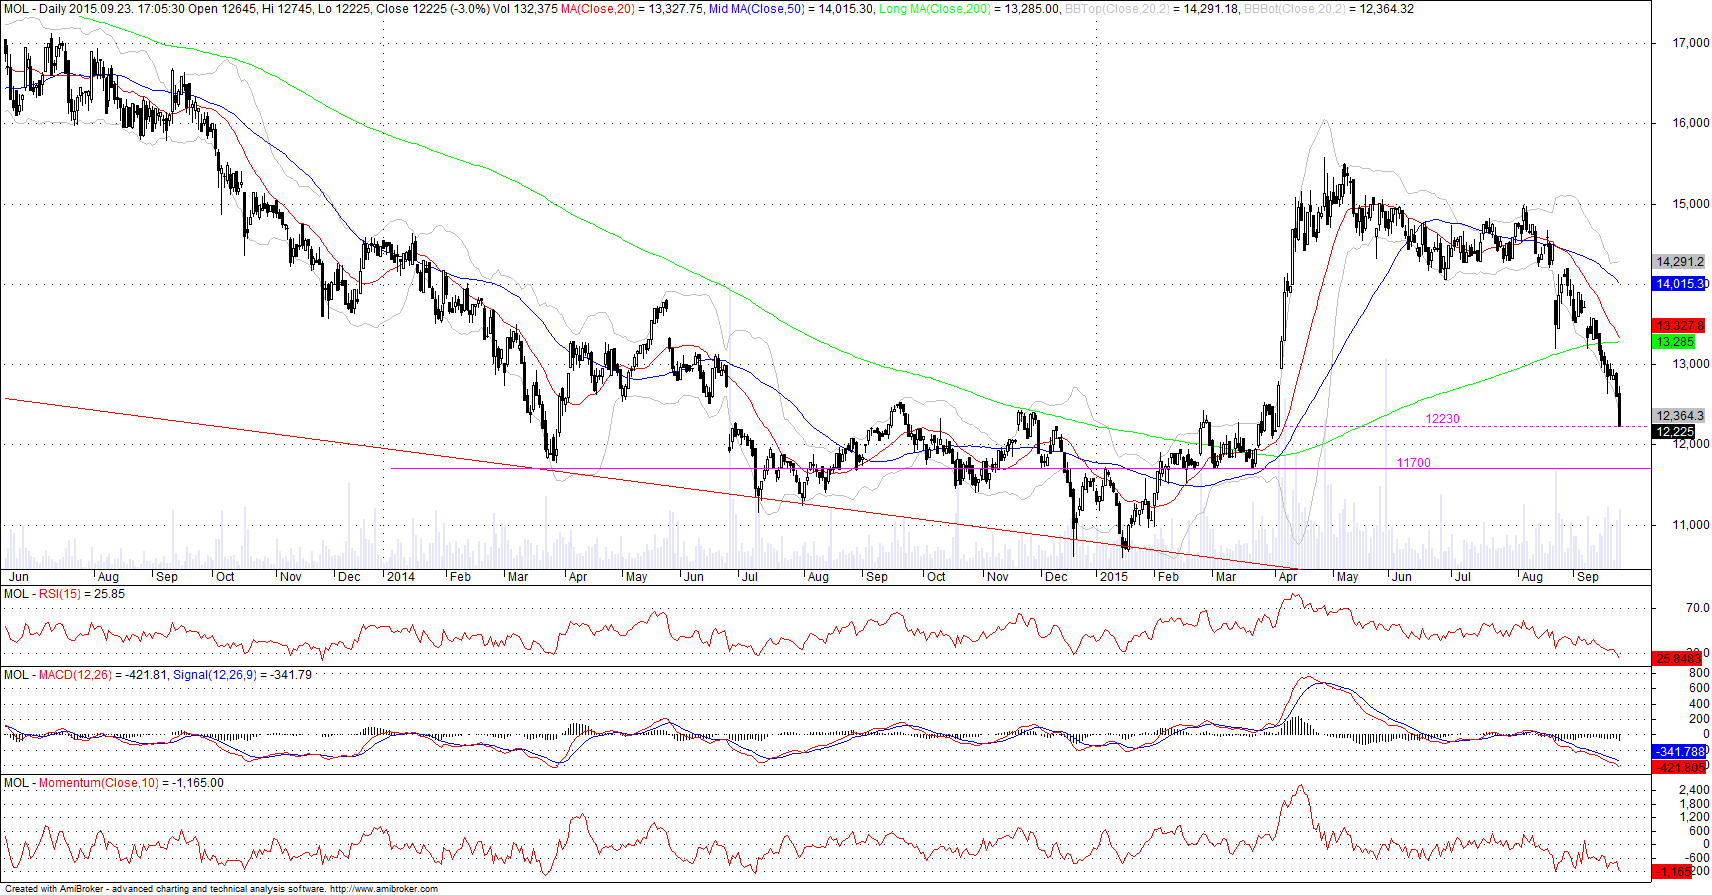Click the 13,000 price axis label
Image resolution: width=1712 pixels, height=895 pixels.
[x=1691, y=364]
